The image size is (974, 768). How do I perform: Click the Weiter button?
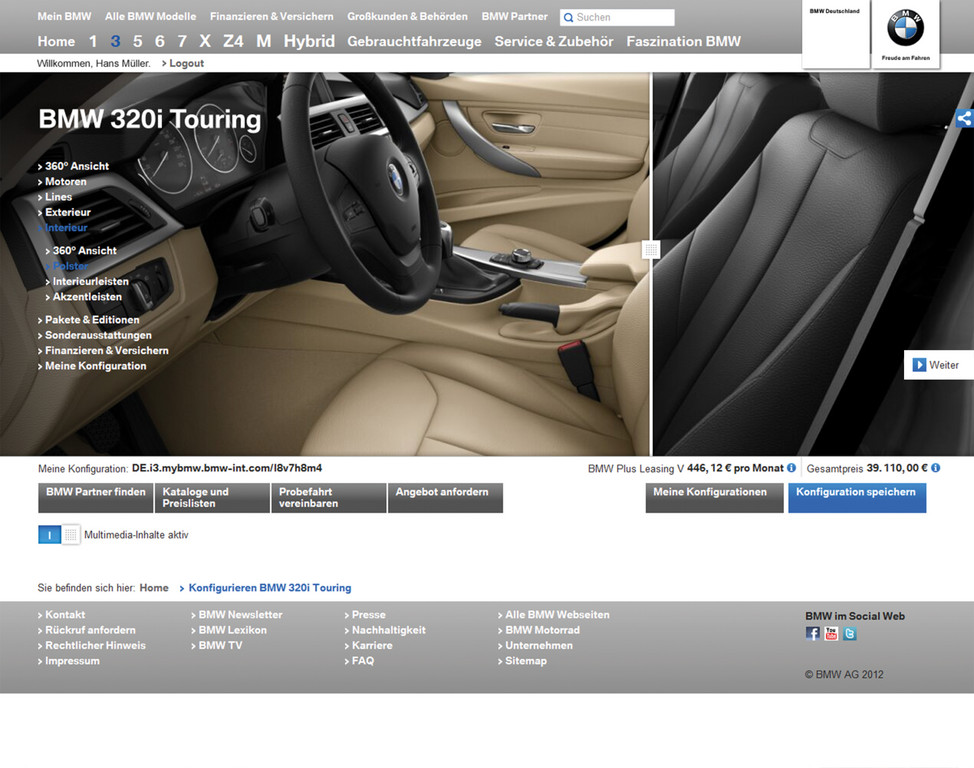pyautogui.click(x=939, y=365)
